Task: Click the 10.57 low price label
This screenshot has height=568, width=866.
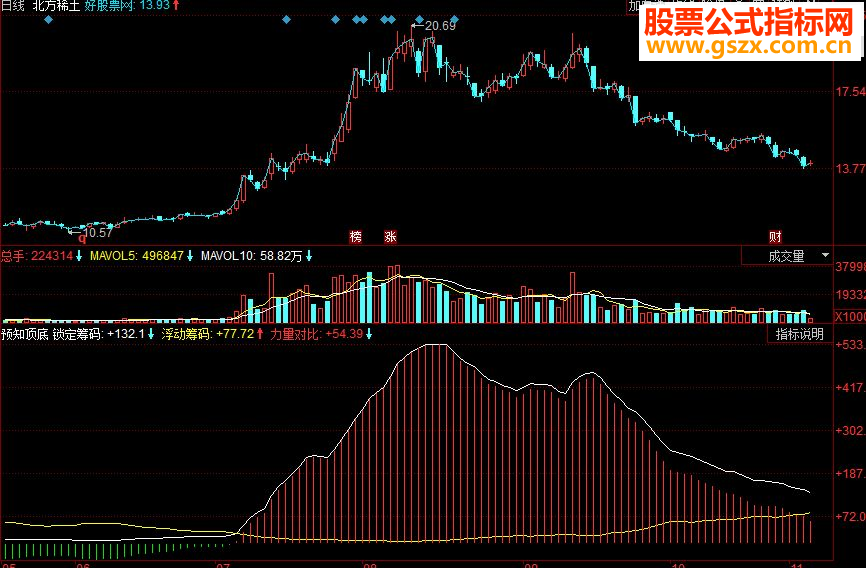Action: click(x=98, y=233)
